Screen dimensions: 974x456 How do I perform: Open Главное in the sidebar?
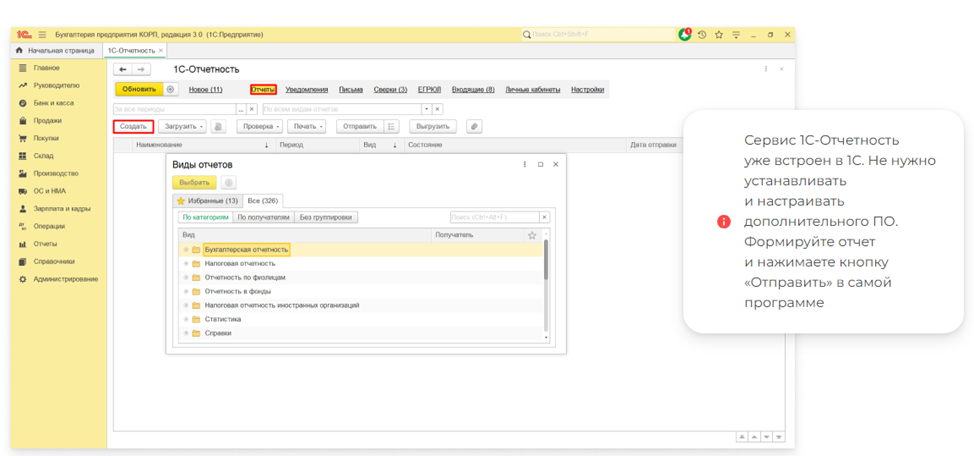(x=47, y=68)
